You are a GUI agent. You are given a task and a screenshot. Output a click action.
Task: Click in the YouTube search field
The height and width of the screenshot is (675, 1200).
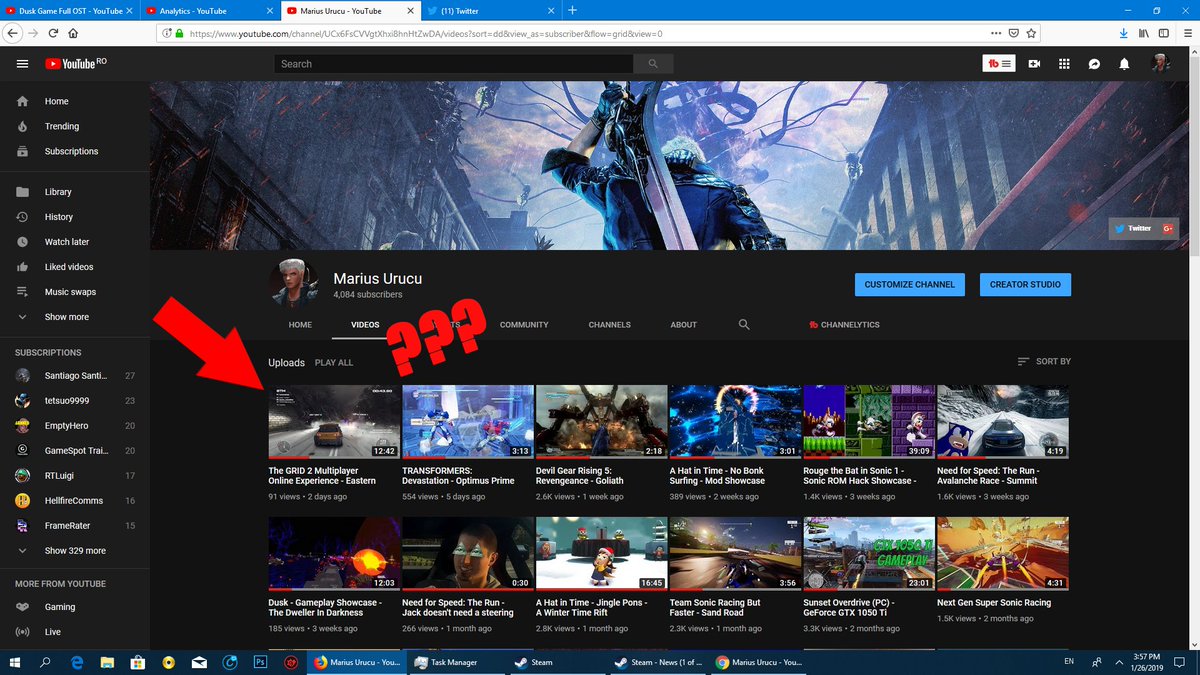coord(454,64)
